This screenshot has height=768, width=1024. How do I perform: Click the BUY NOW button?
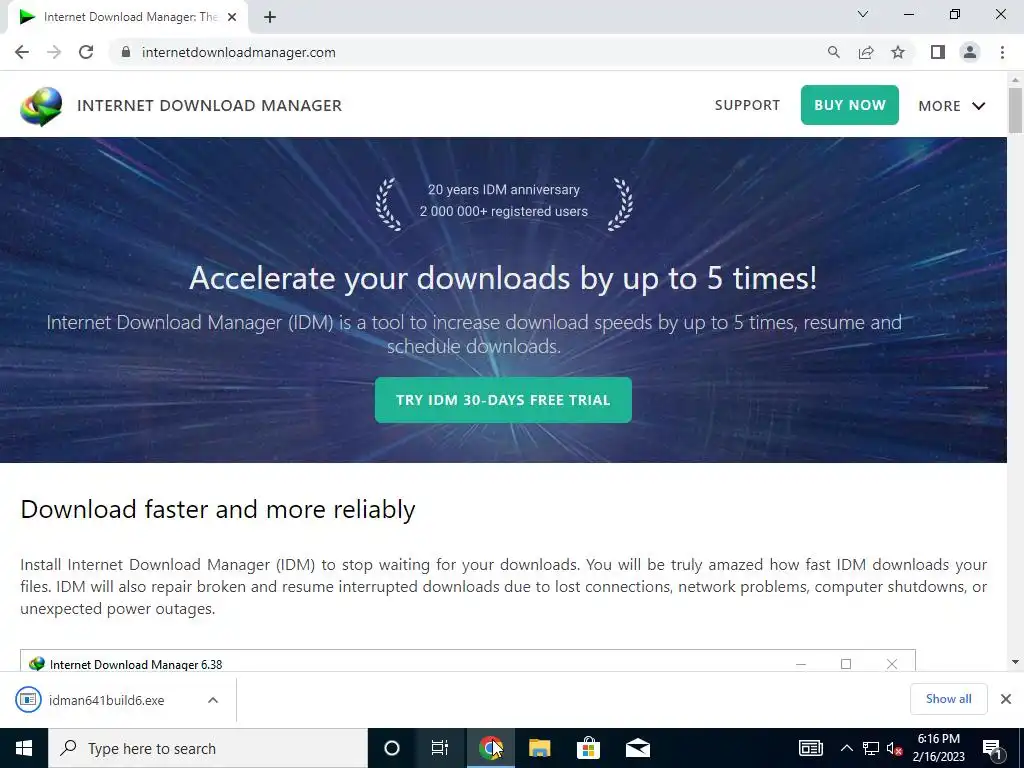pos(850,105)
